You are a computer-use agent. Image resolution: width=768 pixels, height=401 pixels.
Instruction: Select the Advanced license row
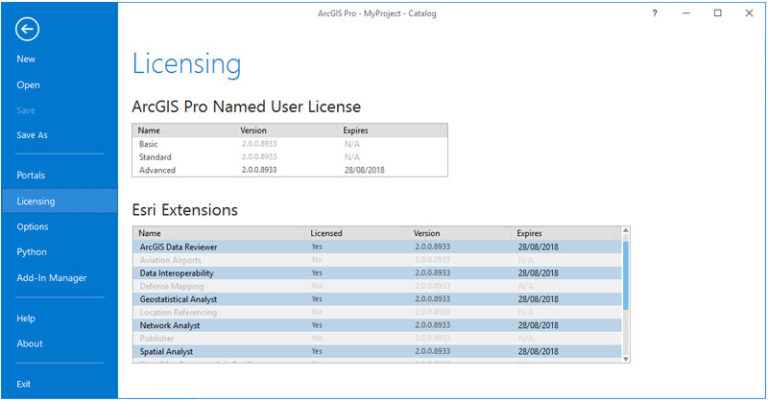[289, 170]
